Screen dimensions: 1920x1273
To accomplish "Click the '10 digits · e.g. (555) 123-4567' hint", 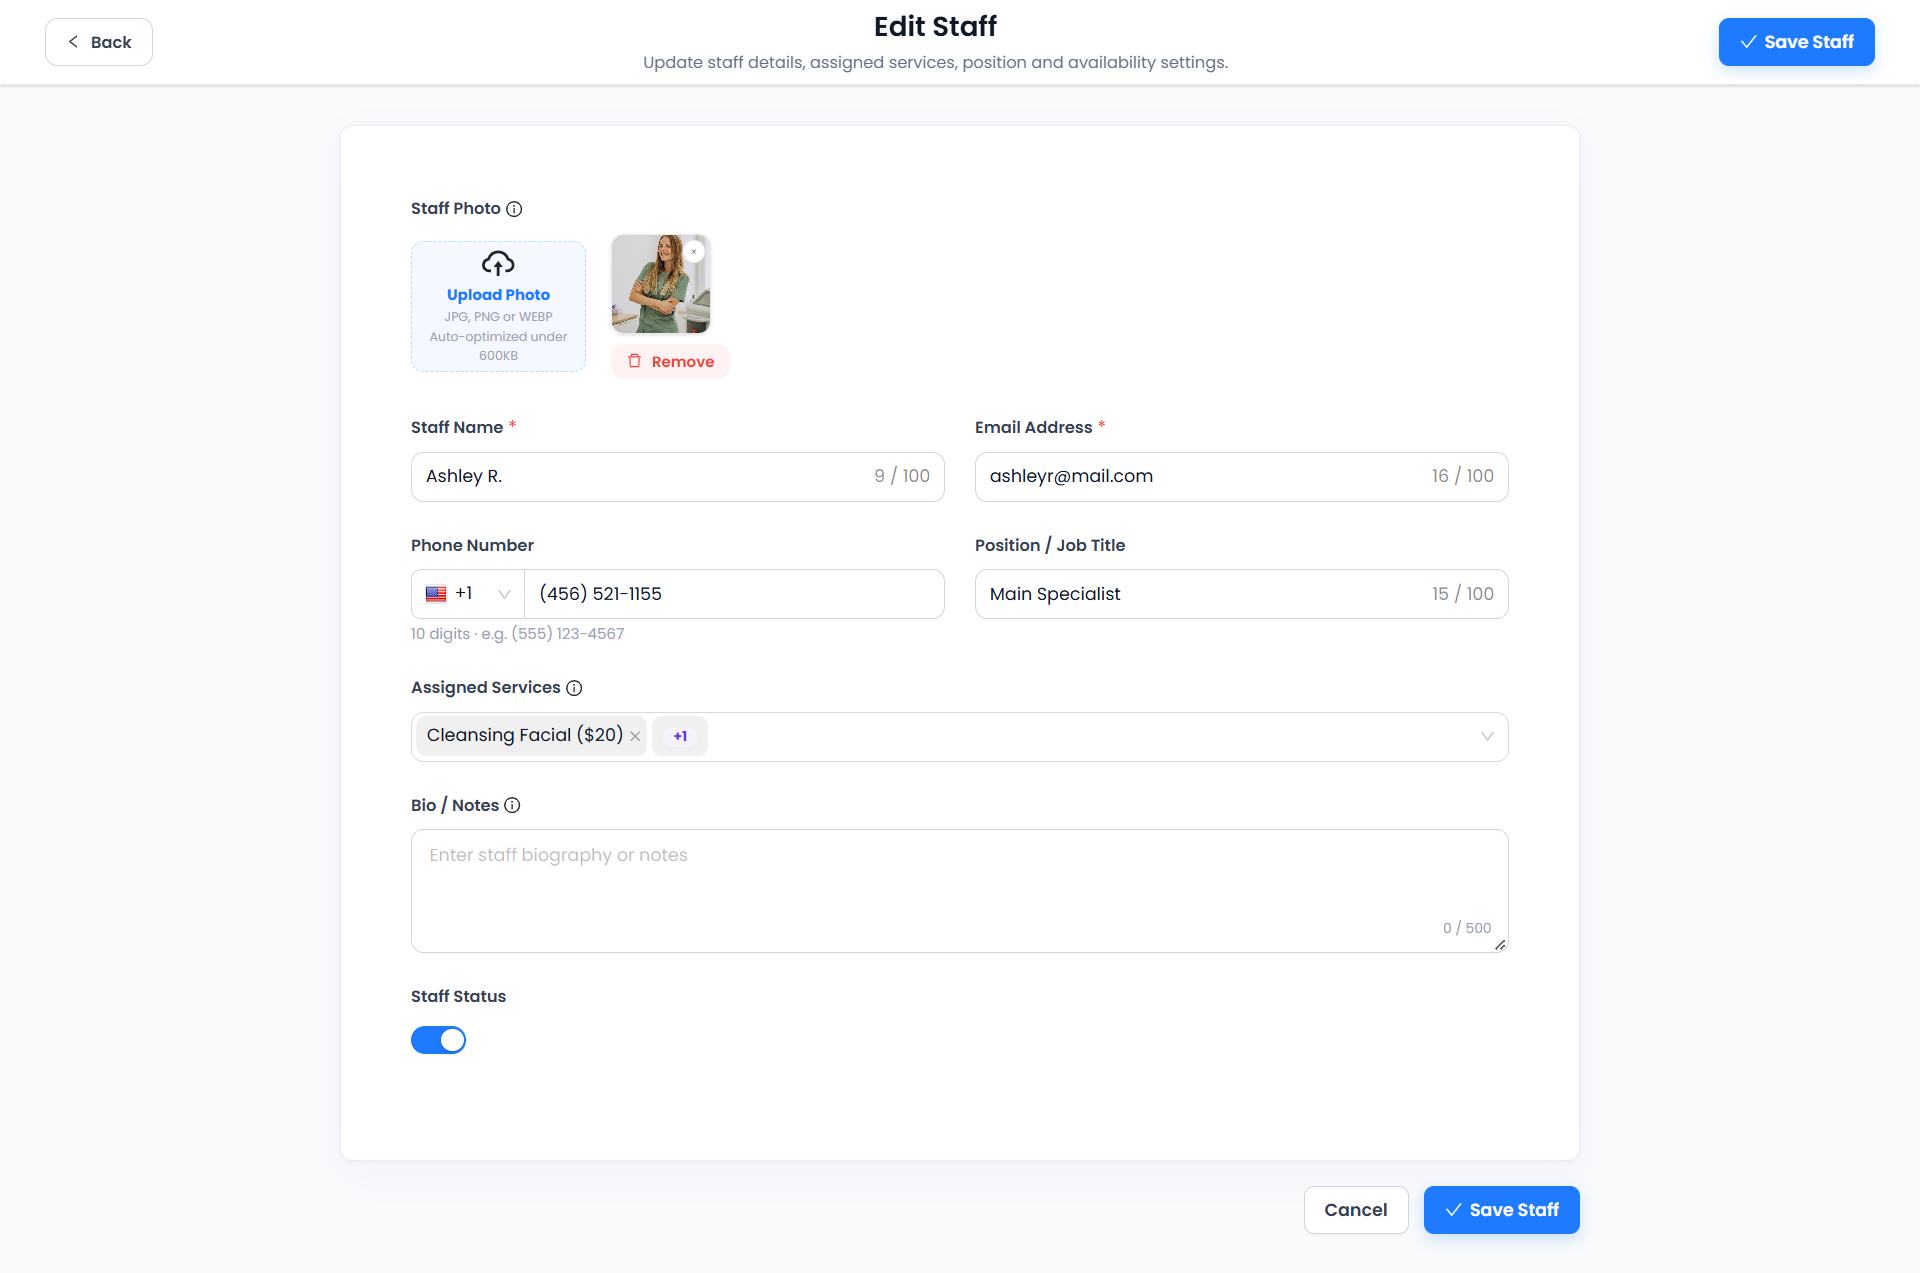I will point(517,634).
